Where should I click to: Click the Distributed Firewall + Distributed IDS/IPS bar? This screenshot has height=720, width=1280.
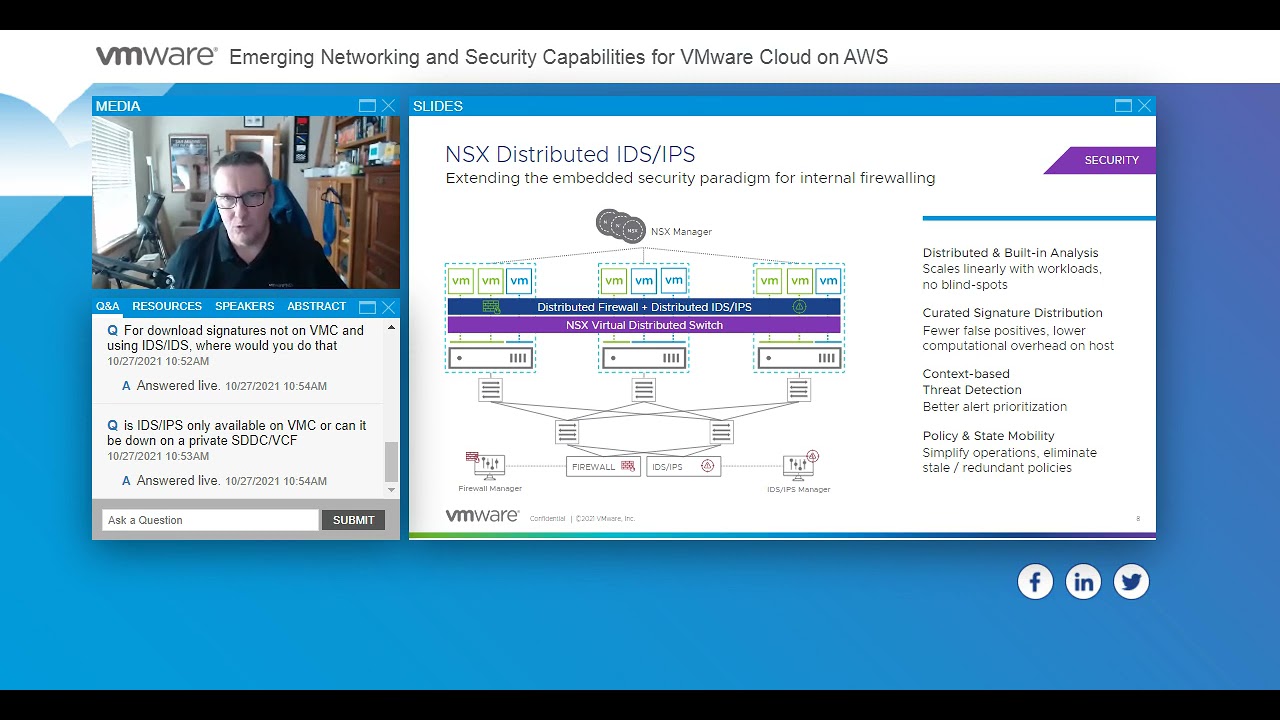pos(644,307)
